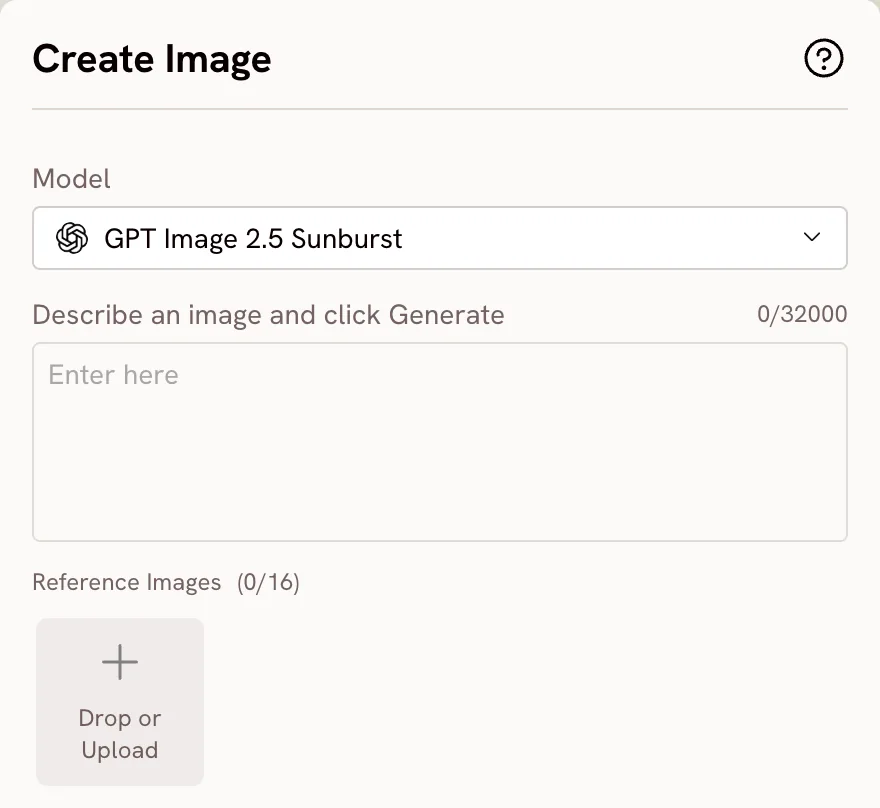Click the Model label above the dropdown
The height and width of the screenshot is (808, 880).
pyautogui.click(x=71, y=179)
